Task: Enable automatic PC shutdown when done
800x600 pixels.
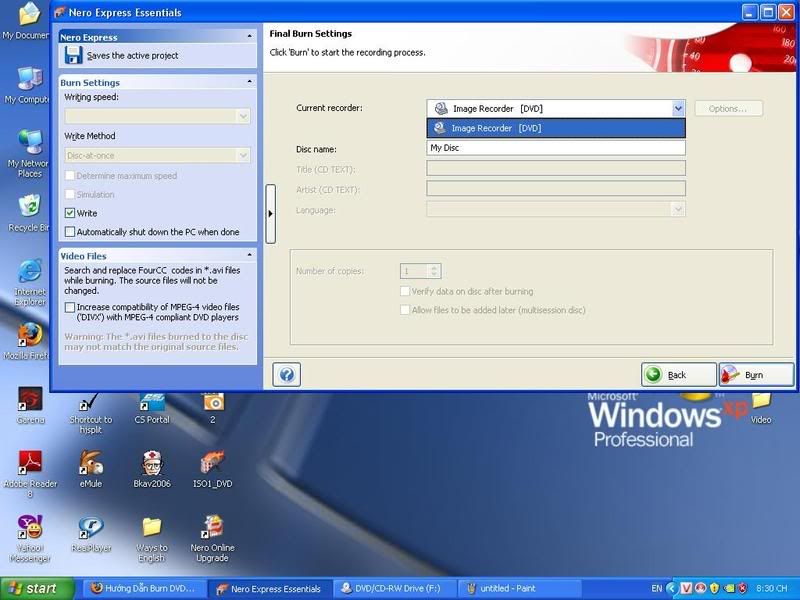Action: coord(70,232)
